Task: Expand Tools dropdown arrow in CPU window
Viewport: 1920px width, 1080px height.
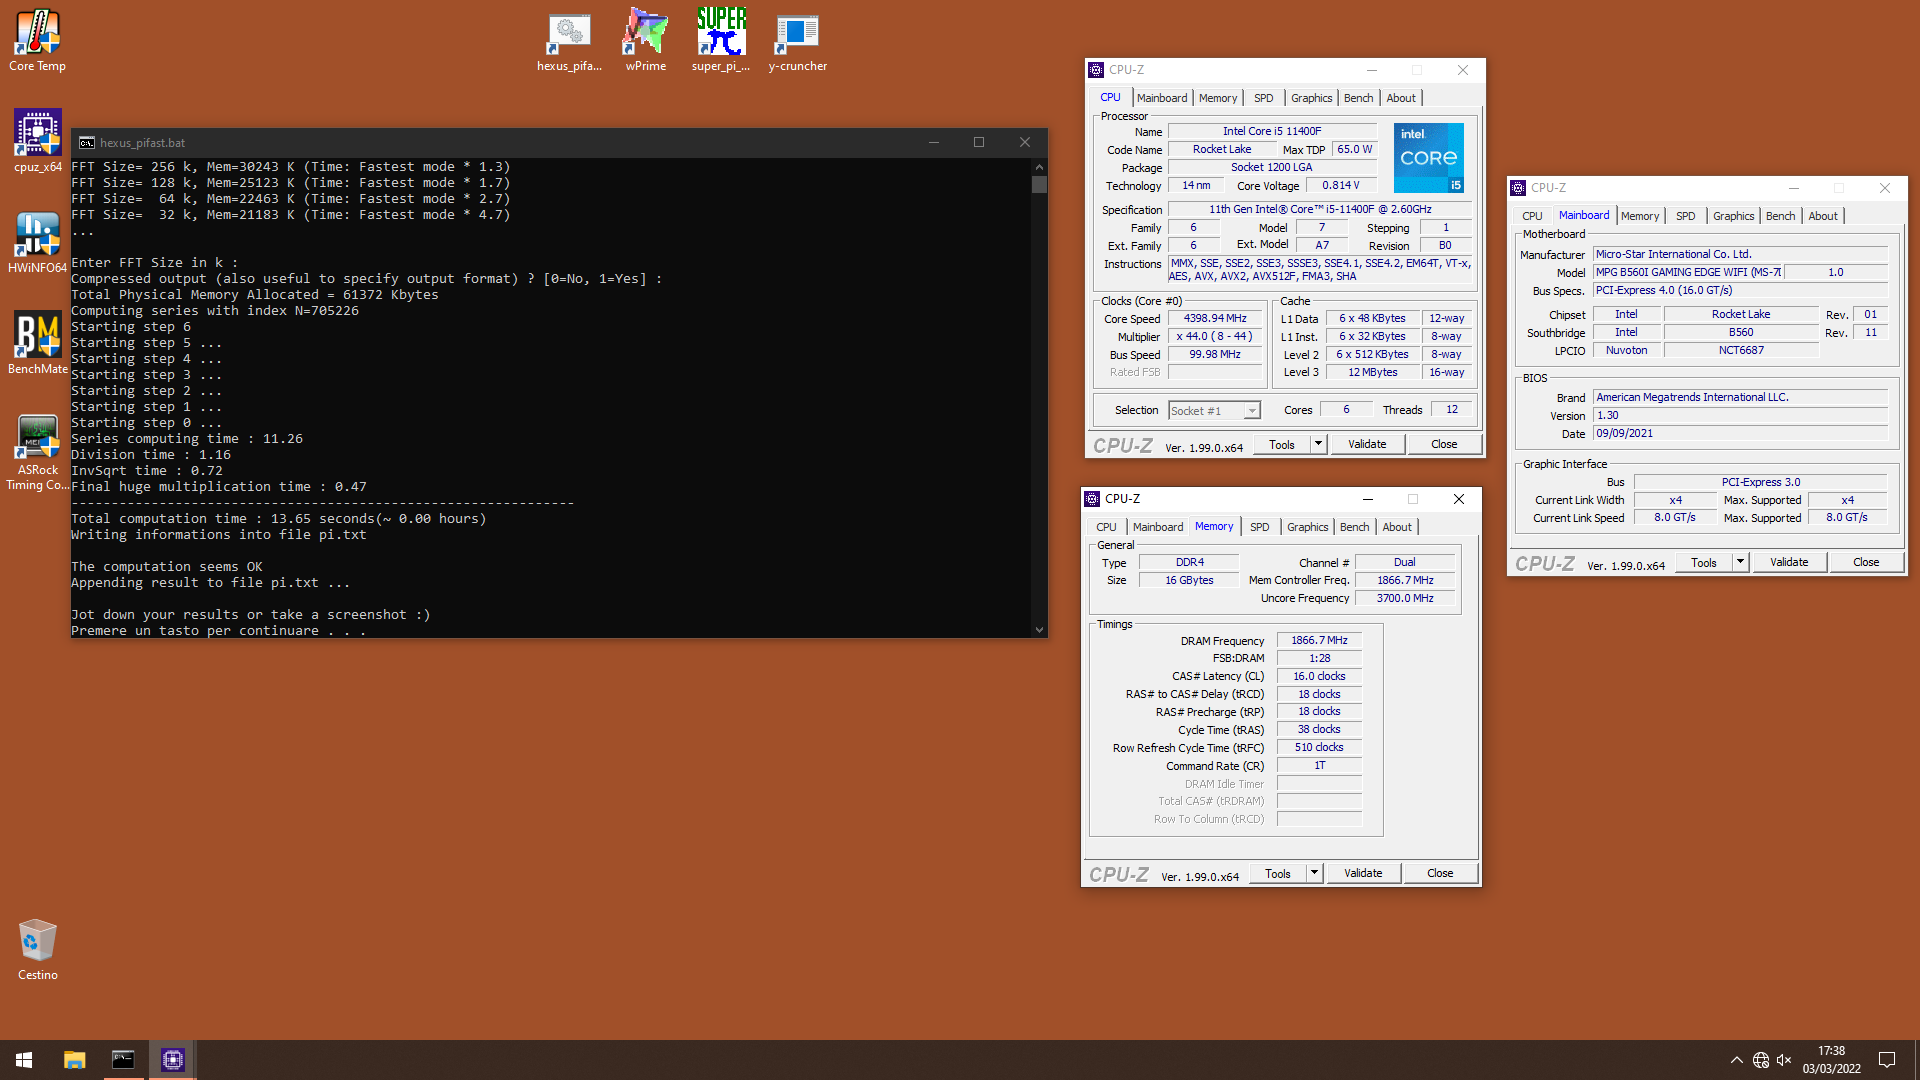Action: tap(1318, 444)
